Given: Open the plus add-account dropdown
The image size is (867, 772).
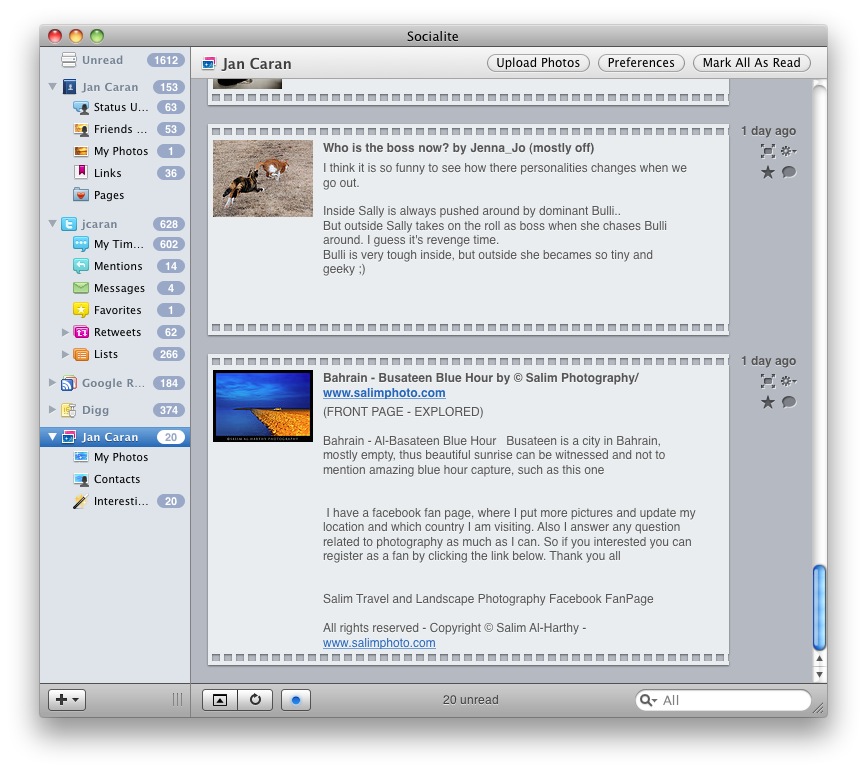Looking at the screenshot, I should 67,700.
